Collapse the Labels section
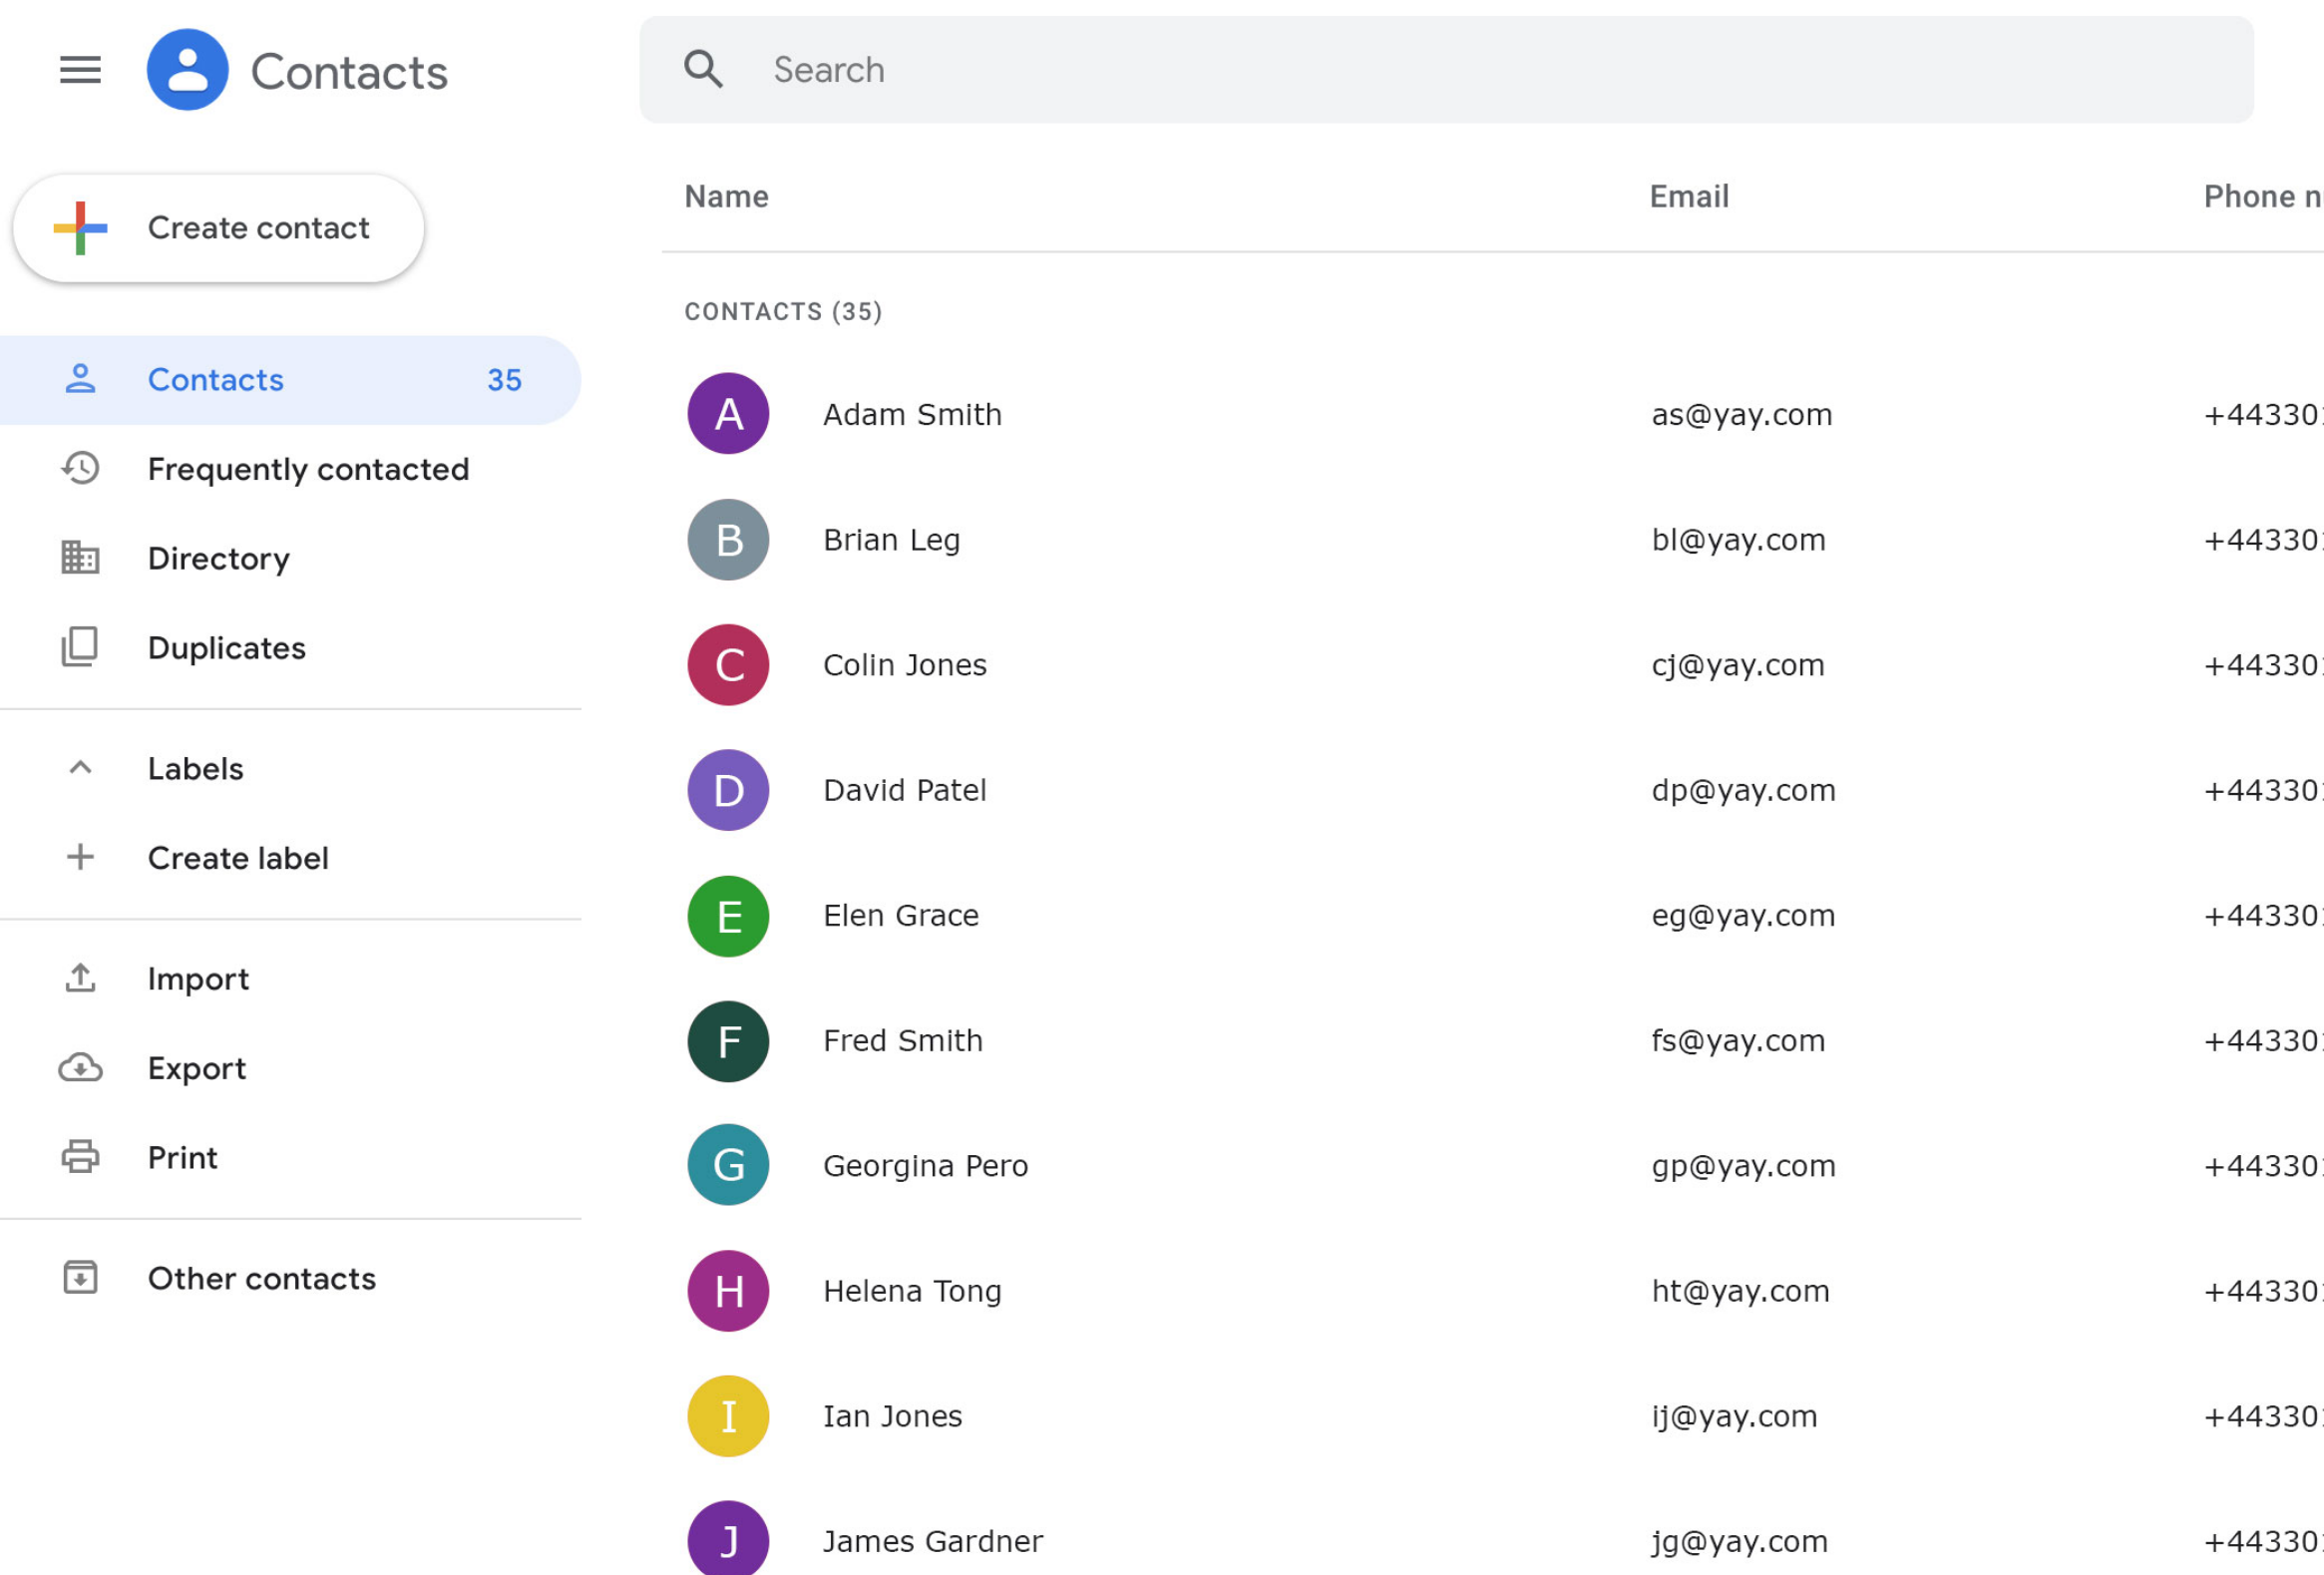Image resolution: width=2324 pixels, height=1575 pixels. (80, 768)
